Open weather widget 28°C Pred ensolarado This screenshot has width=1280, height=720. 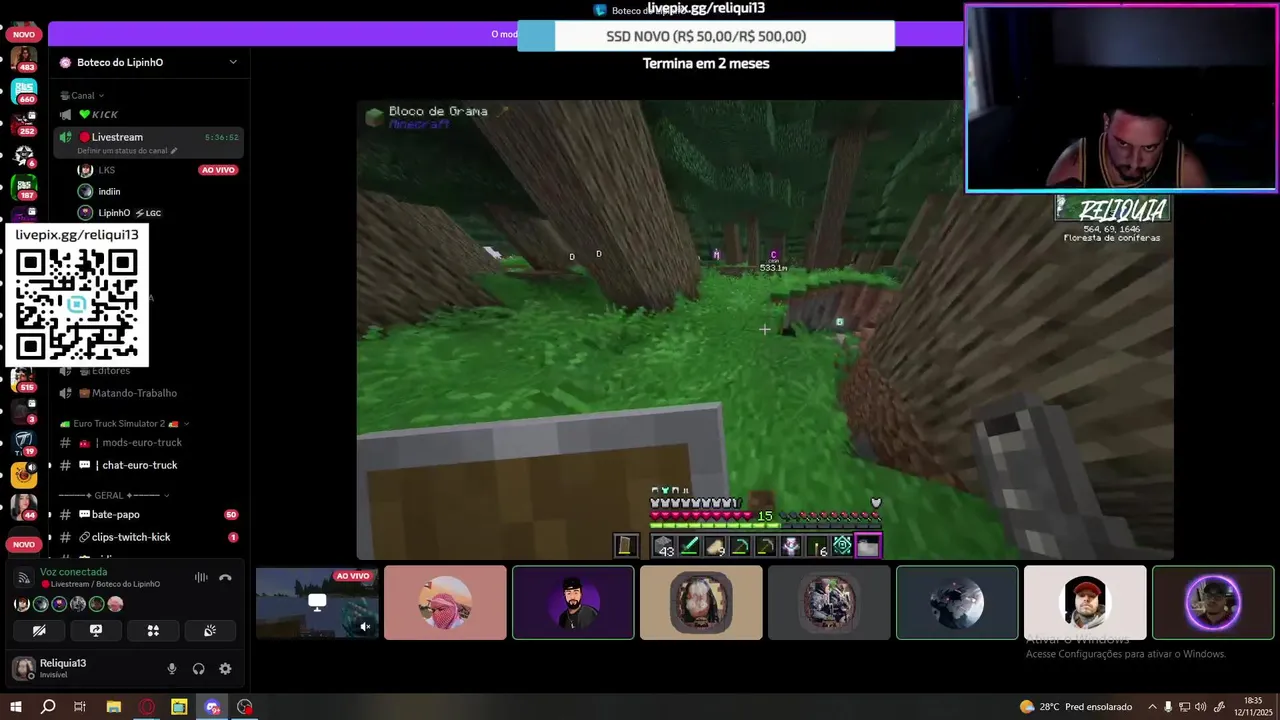[x=1076, y=707]
